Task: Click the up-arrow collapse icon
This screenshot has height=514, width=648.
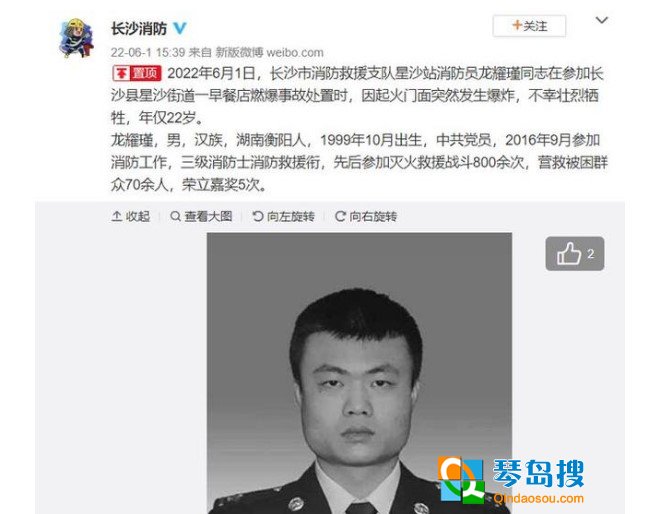Action: (117, 216)
